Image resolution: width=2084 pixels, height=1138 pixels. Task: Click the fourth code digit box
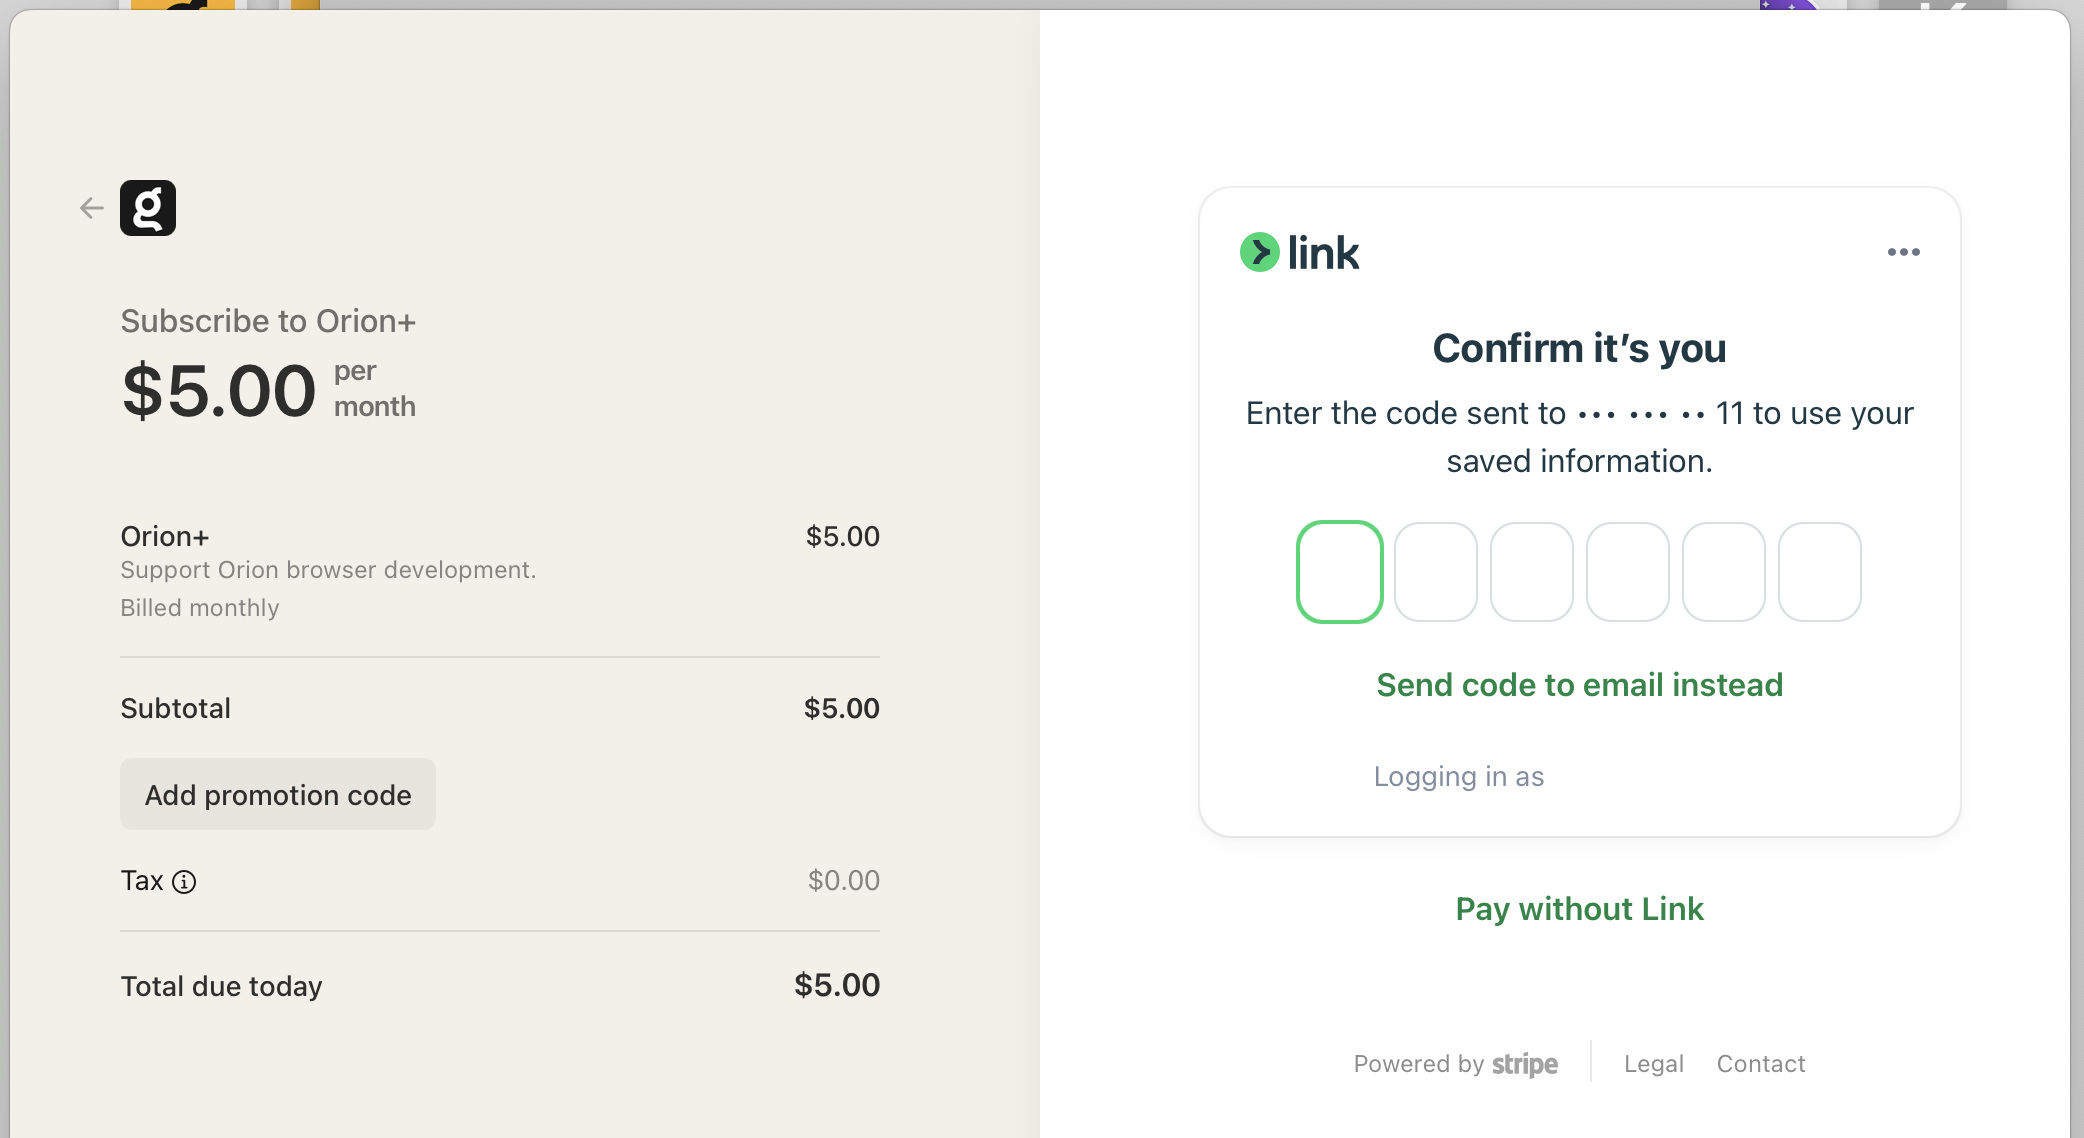(1628, 572)
